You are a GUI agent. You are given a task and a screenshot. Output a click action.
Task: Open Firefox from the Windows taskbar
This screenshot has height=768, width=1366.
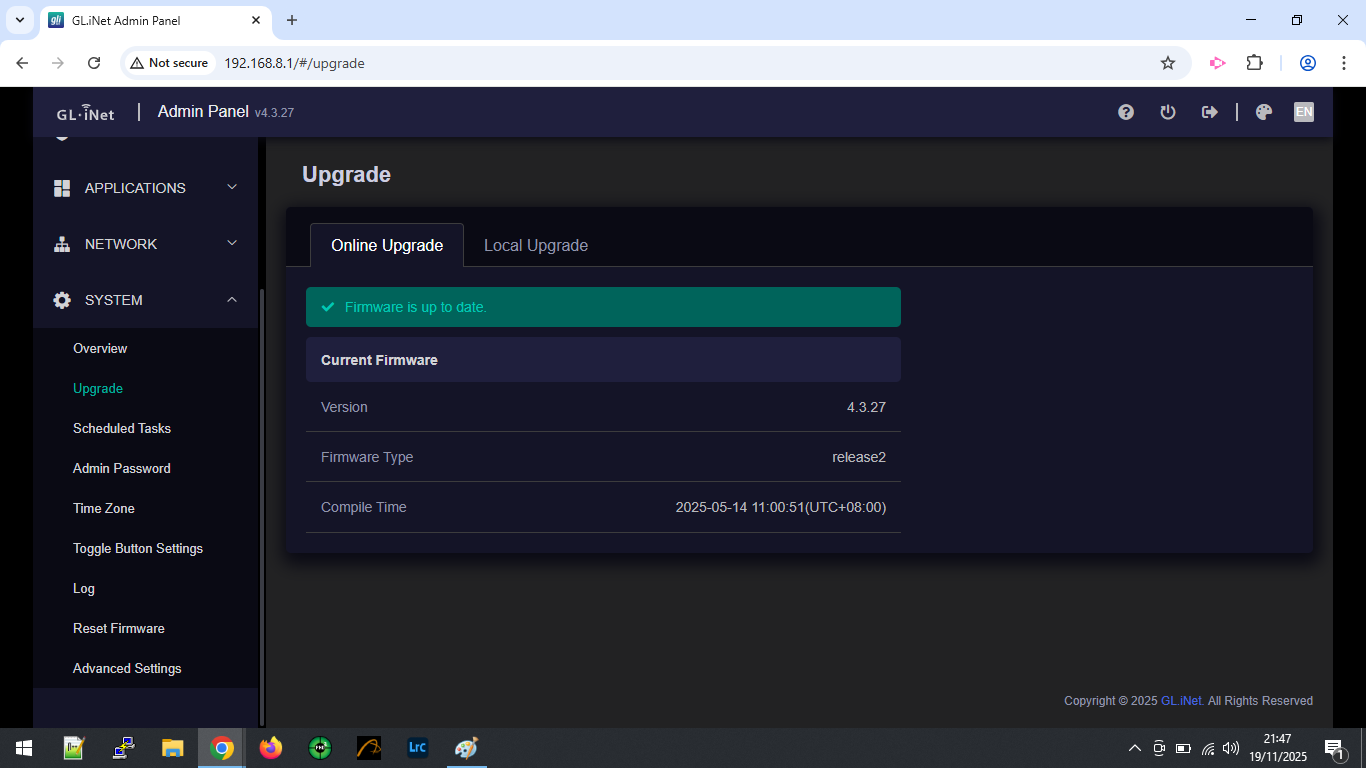pos(270,748)
